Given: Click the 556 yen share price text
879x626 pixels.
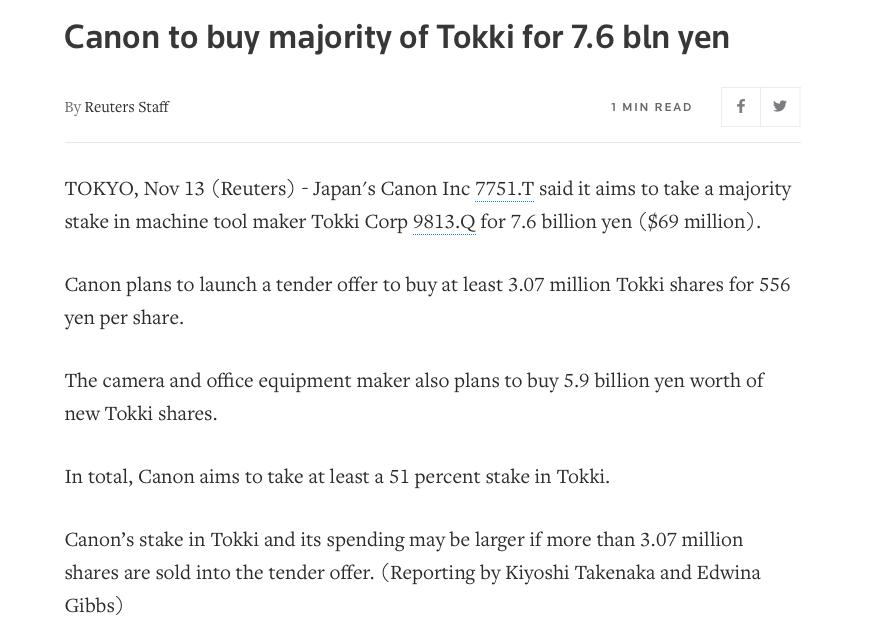Looking at the screenshot, I should click(774, 285).
